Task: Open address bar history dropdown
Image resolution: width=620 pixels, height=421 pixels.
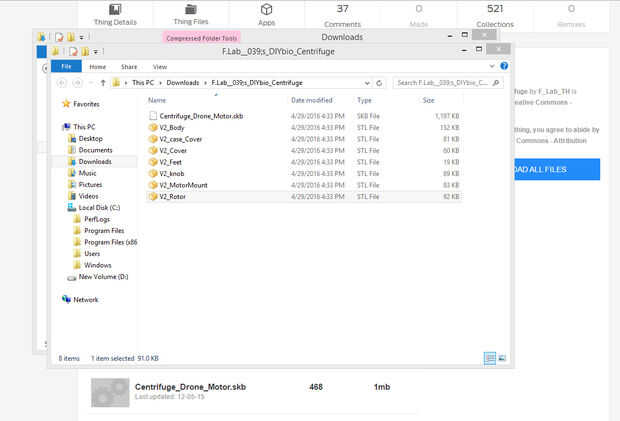Action: (367, 83)
